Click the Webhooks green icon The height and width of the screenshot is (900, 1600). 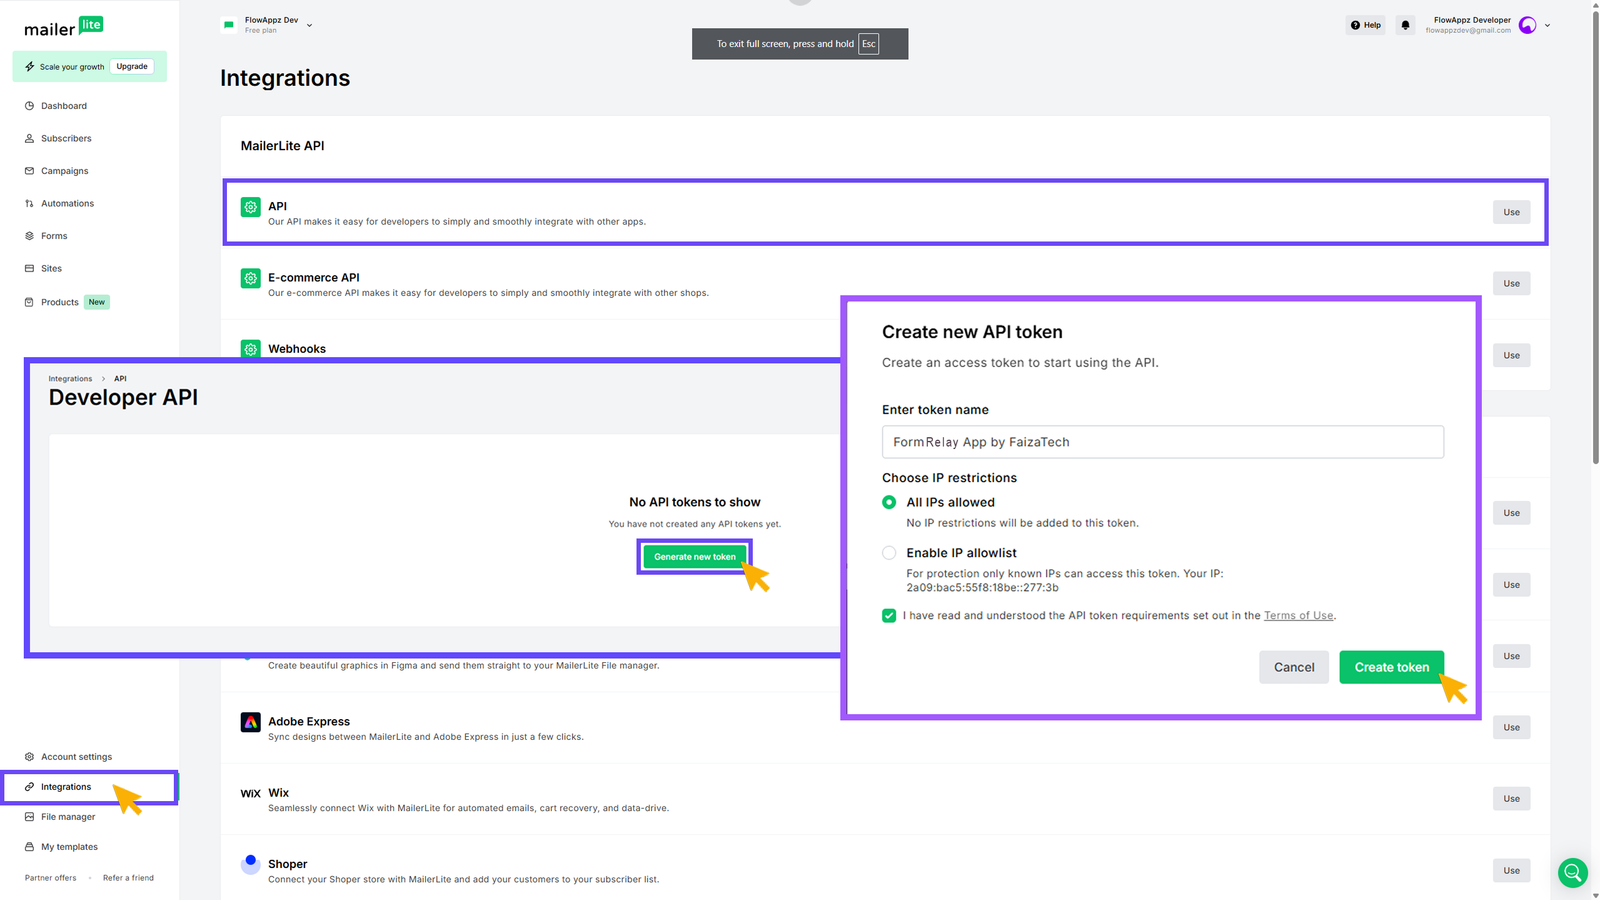(250, 348)
